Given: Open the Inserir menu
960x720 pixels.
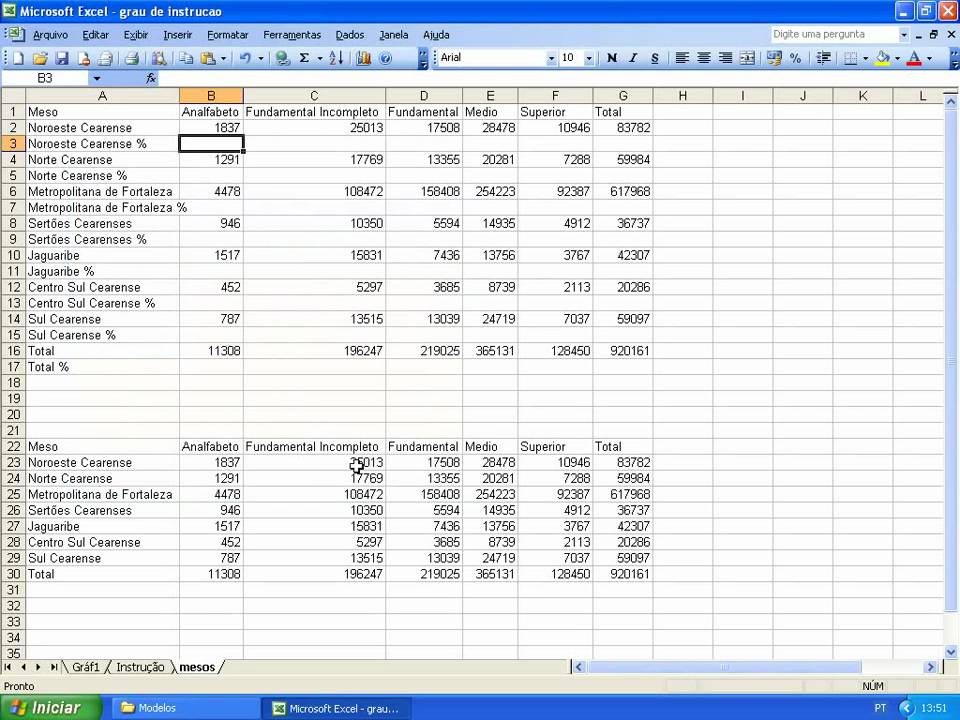Looking at the screenshot, I should click(178, 35).
